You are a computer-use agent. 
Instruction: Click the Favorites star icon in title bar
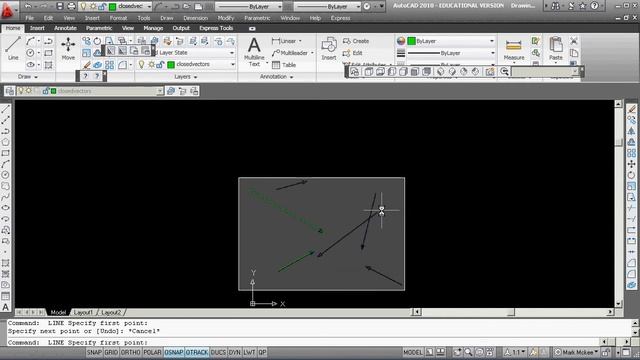pos(582,6)
